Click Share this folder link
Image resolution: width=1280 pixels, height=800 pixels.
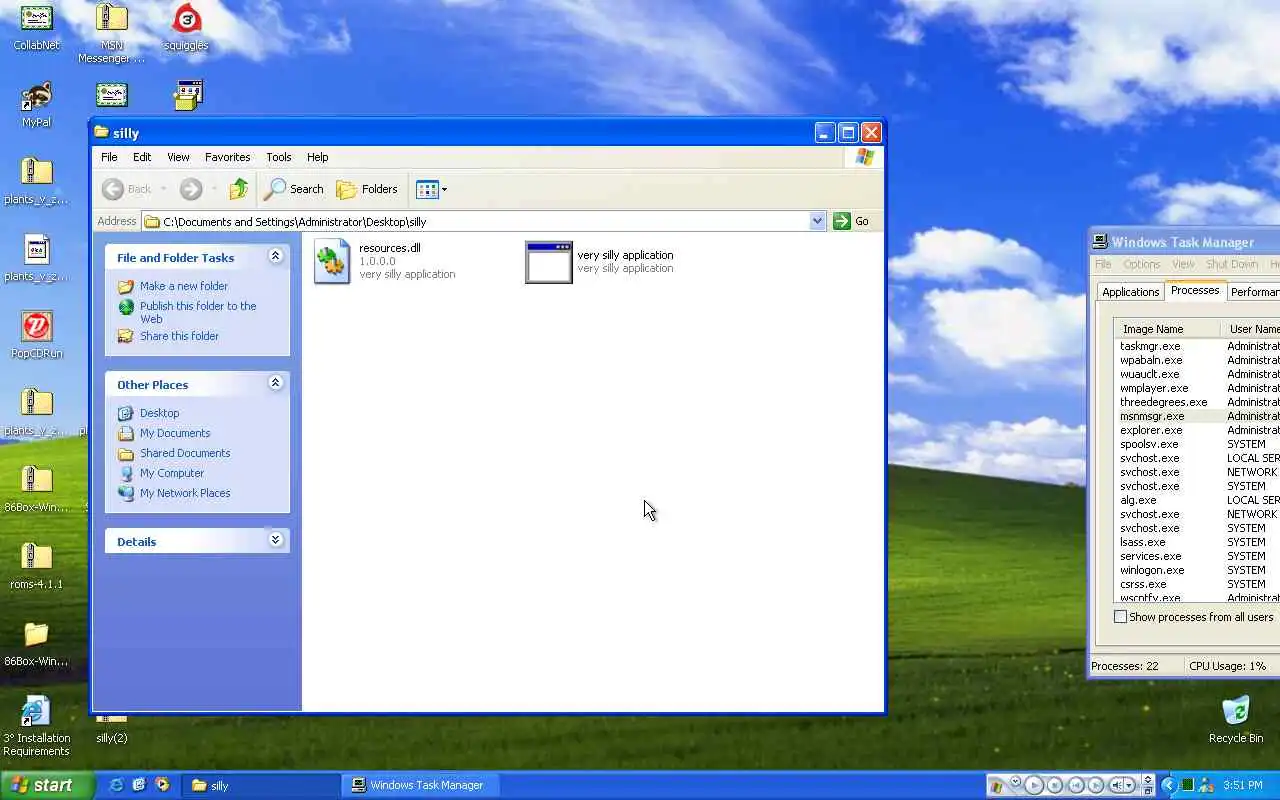click(179, 336)
